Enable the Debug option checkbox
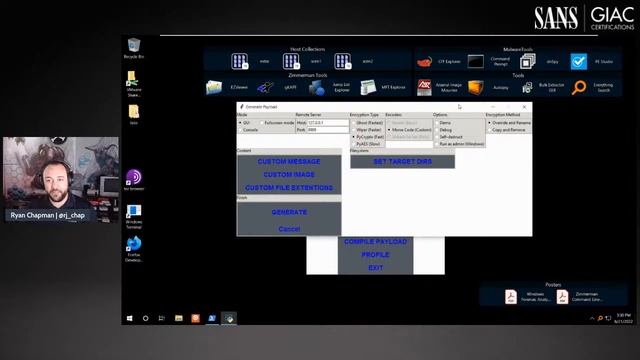This screenshot has height=360, width=640. 437,130
